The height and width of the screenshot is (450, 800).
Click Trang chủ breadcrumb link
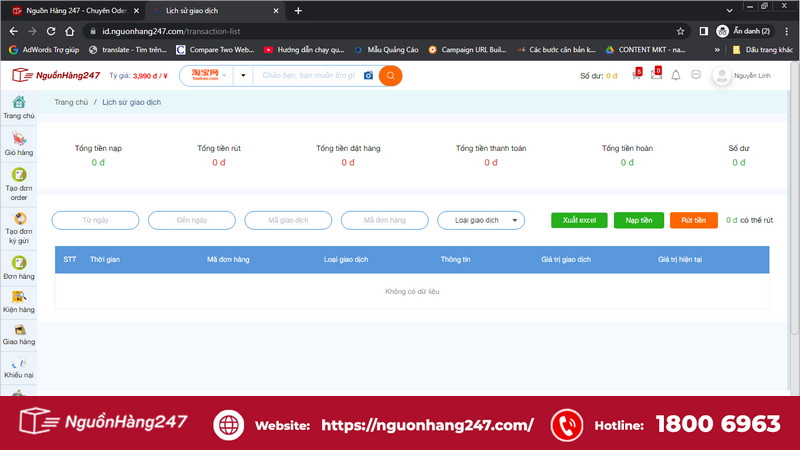[x=71, y=102]
